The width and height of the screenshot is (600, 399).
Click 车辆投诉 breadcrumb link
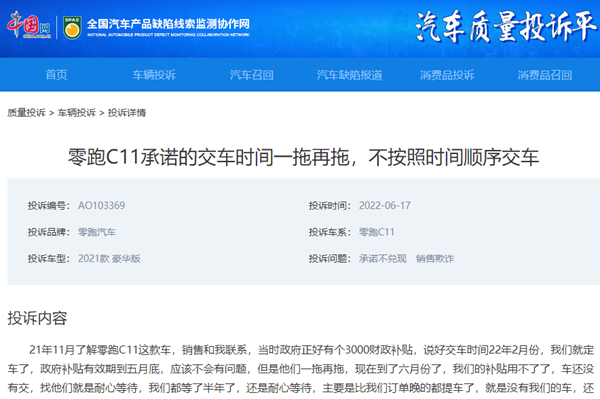[77, 112]
